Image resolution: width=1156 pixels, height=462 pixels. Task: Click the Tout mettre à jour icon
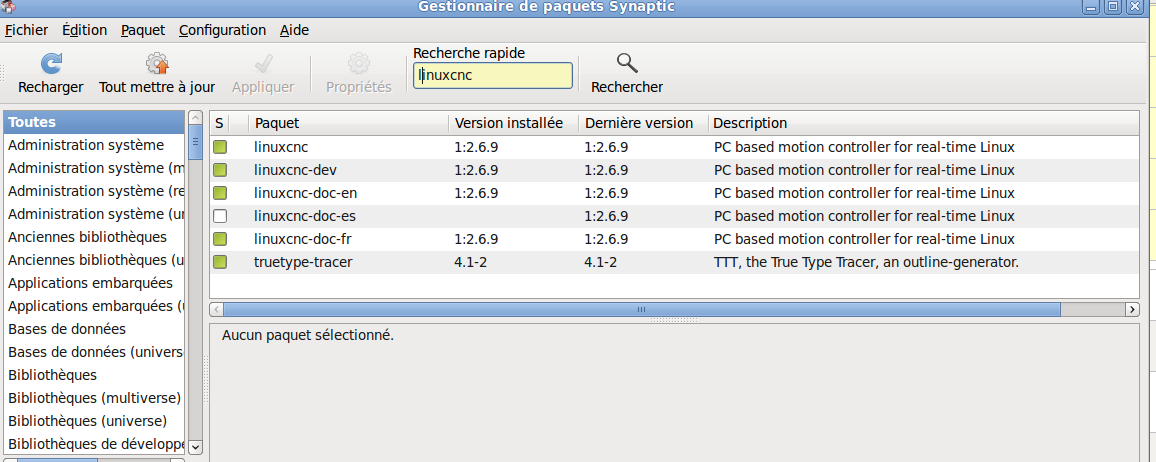[157, 63]
